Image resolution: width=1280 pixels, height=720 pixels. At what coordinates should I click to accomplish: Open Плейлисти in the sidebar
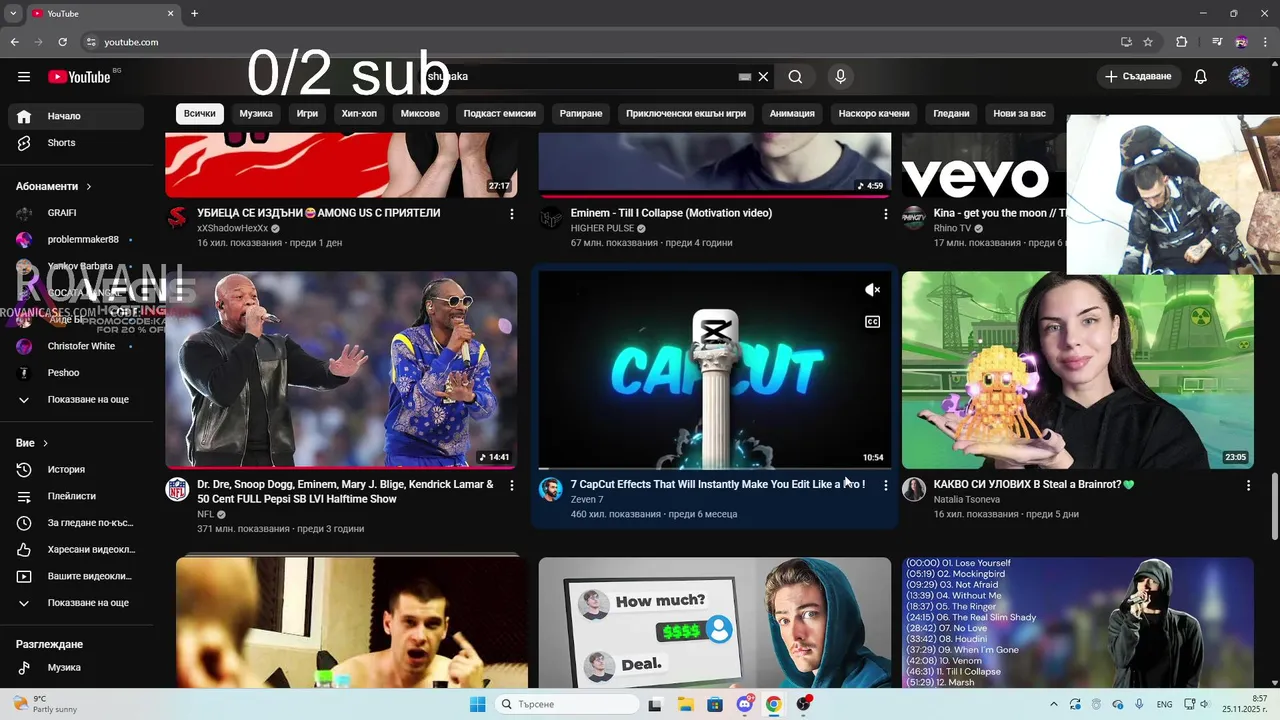pos(76,496)
